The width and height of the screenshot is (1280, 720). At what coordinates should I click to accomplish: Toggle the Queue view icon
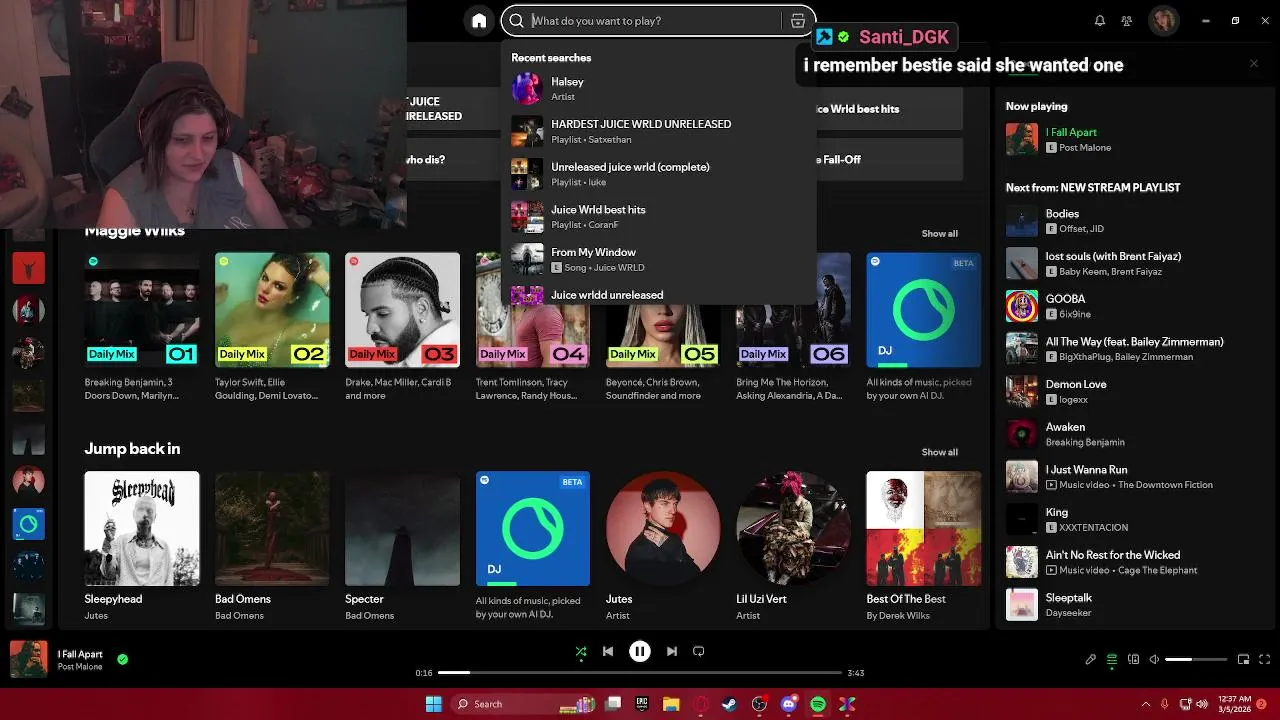pos(1112,660)
